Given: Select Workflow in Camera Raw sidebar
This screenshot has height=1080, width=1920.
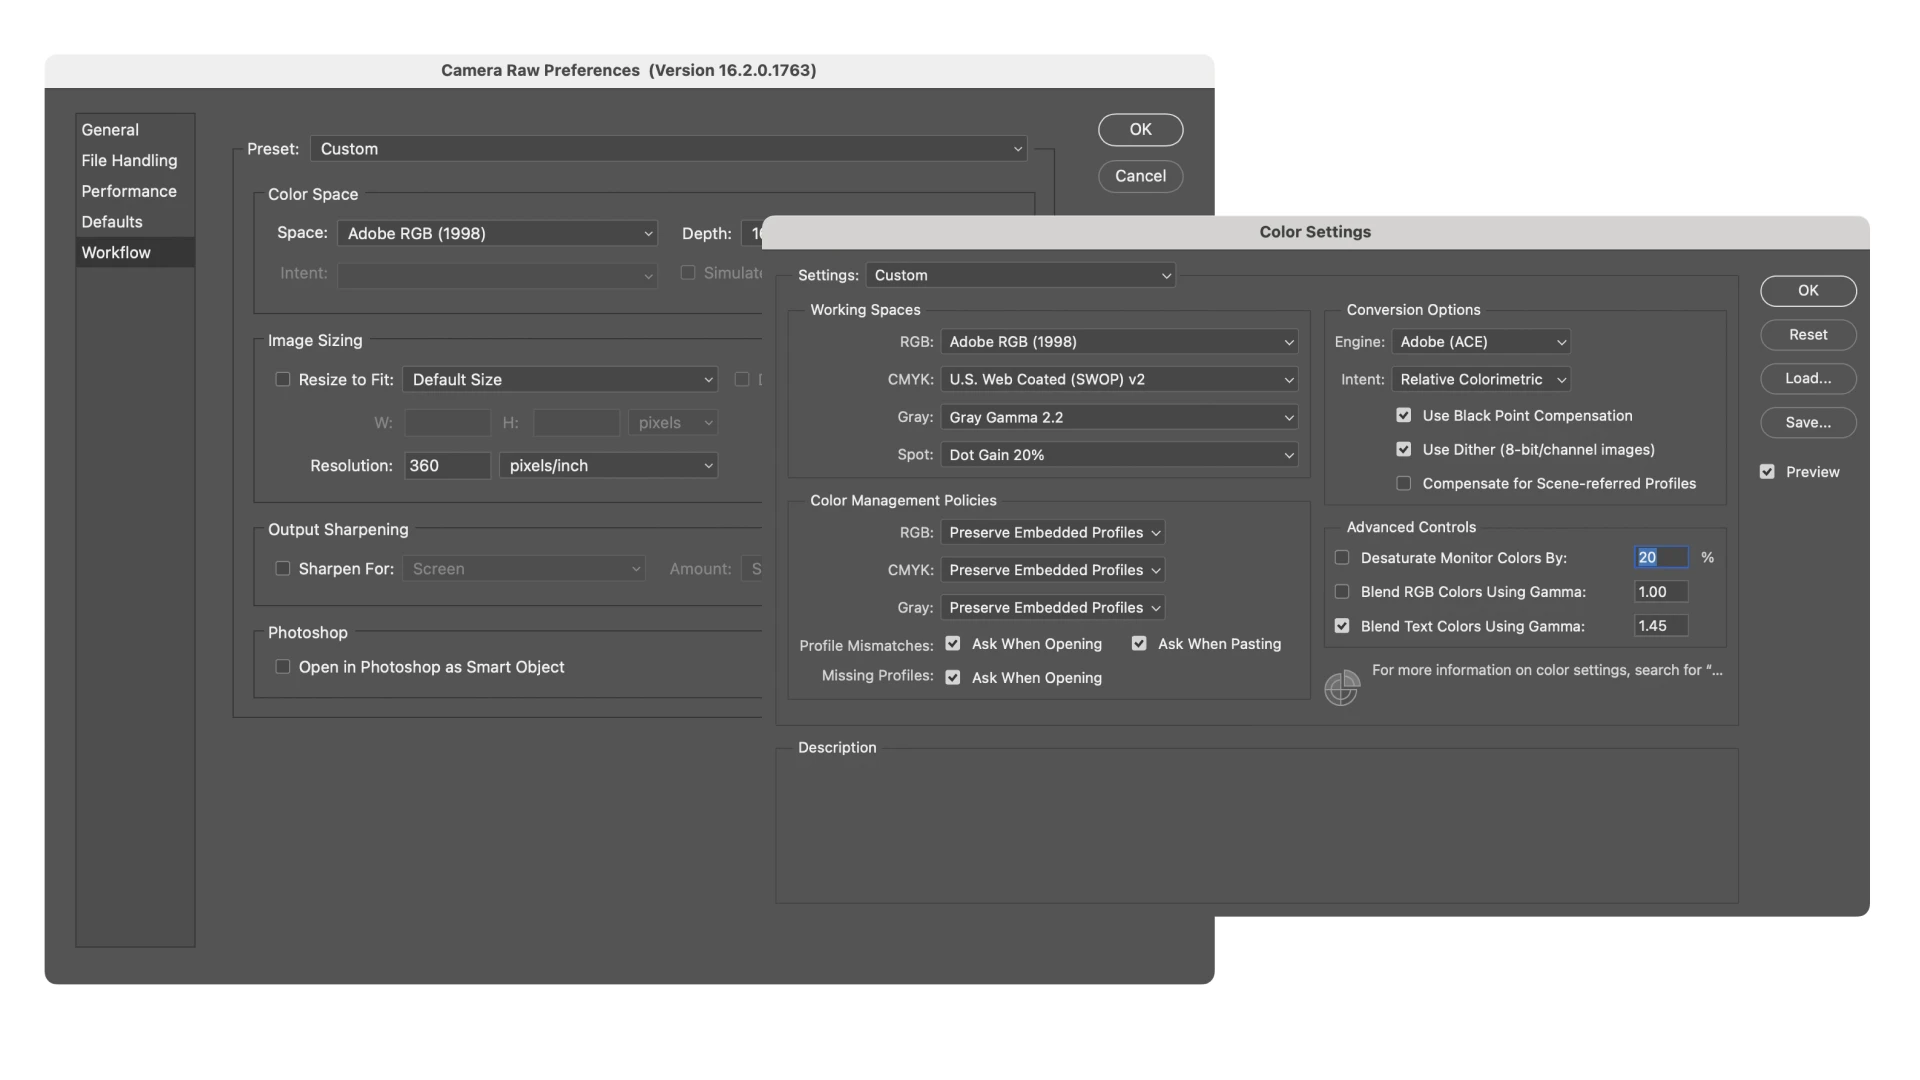Looking at the screenshot, I should coord(135,252).
